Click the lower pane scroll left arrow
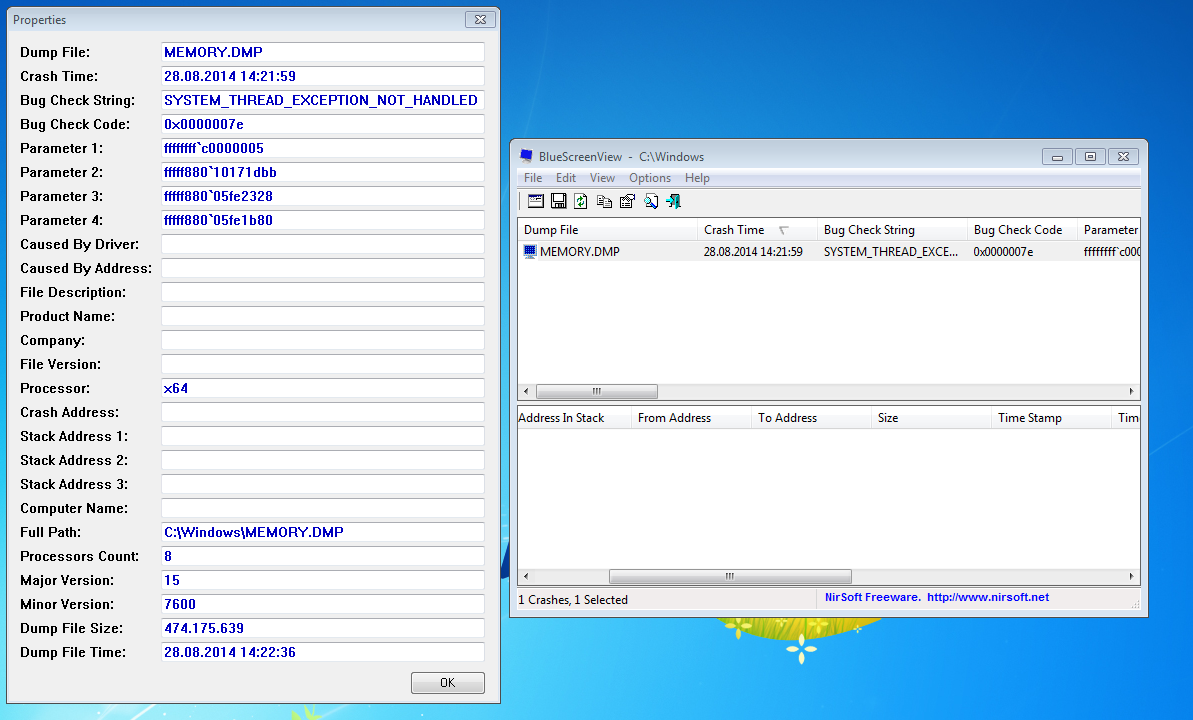 tap(526, 576)
